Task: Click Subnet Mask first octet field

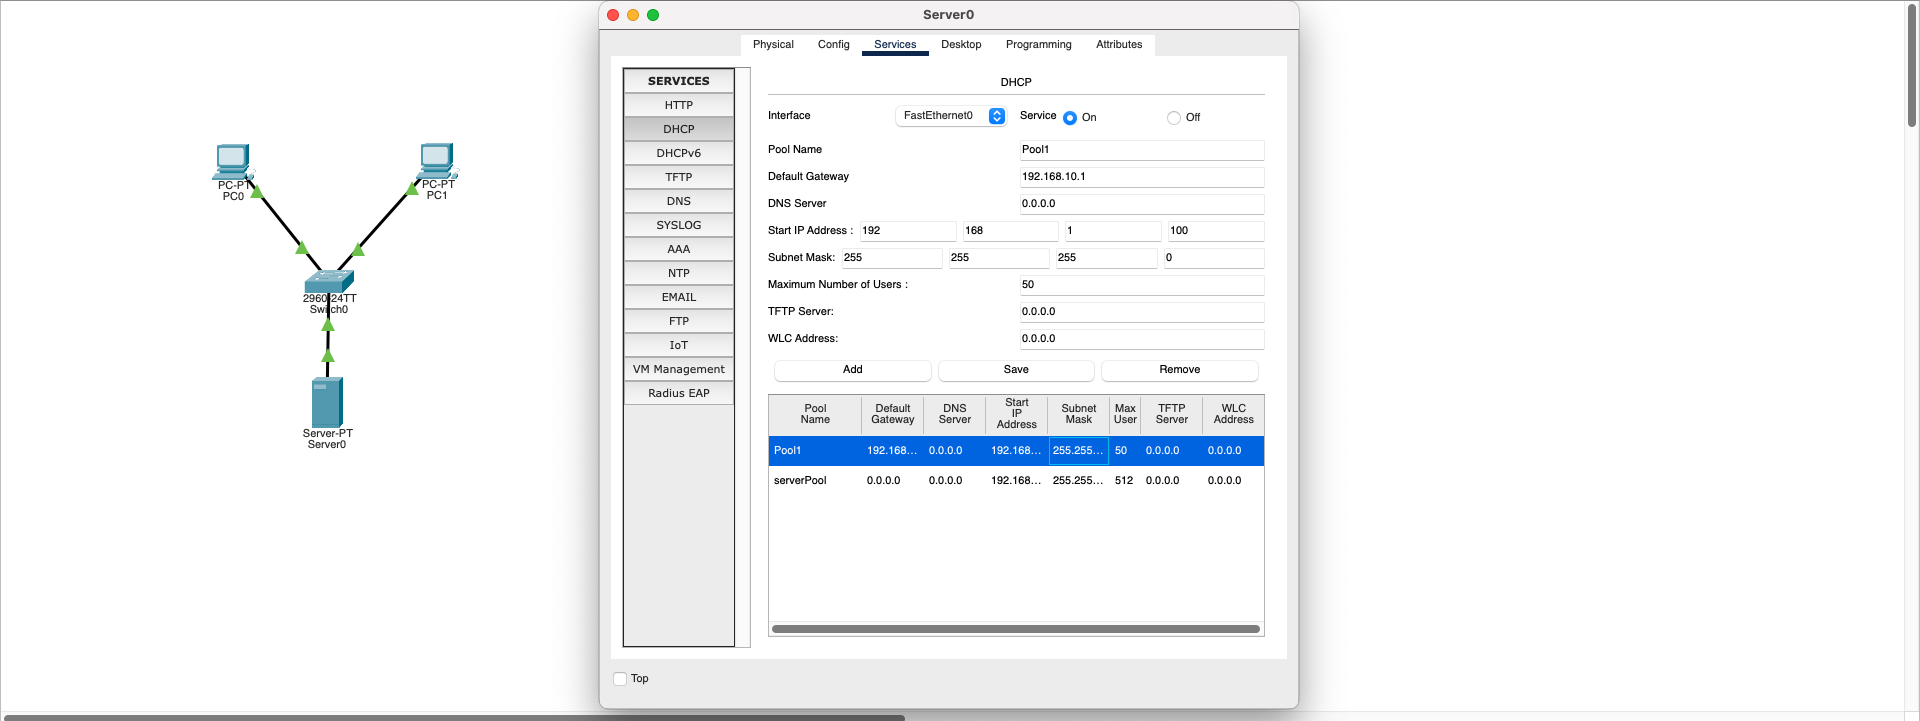Action: (x=892, y=258)
